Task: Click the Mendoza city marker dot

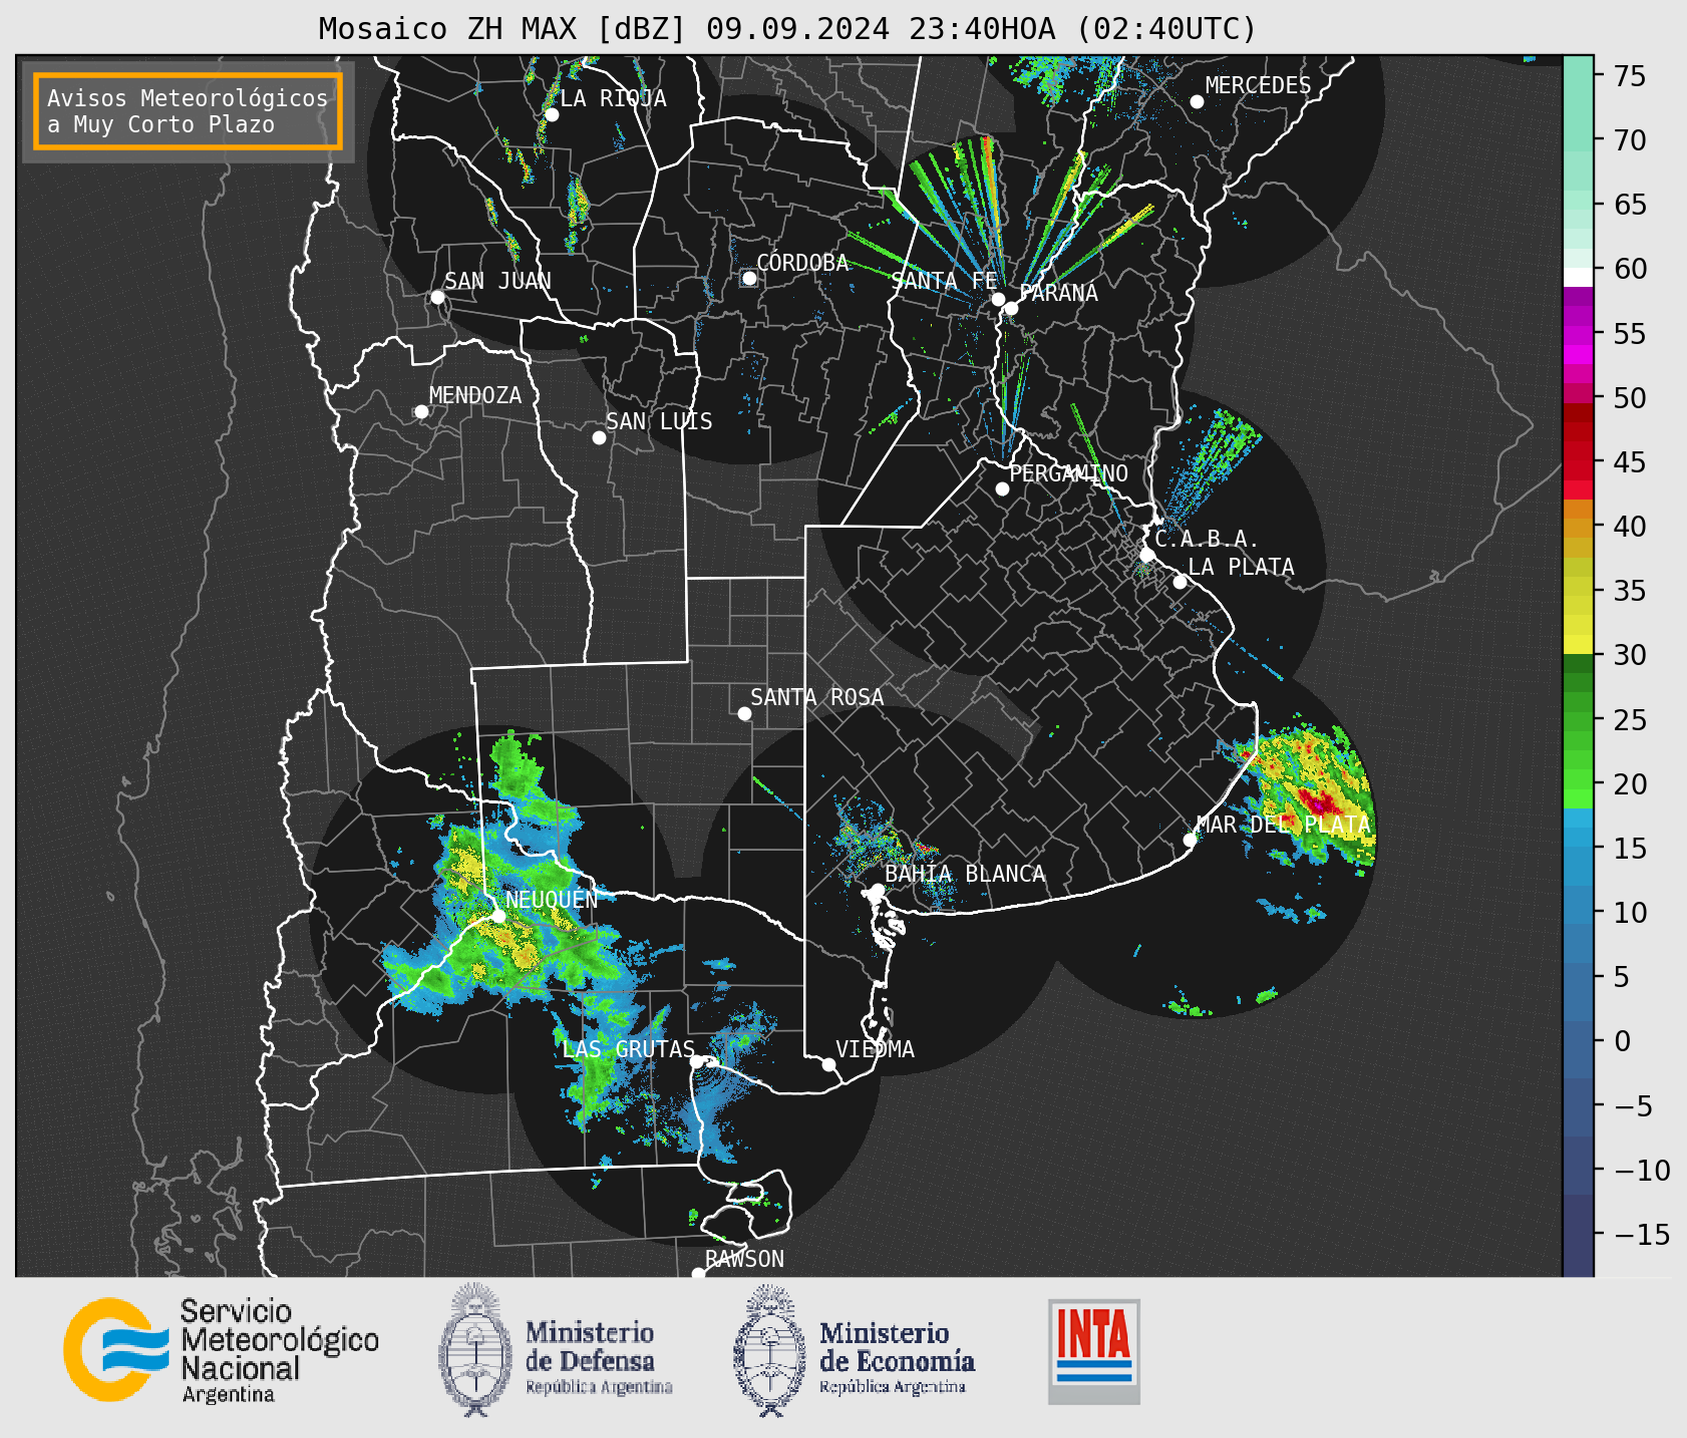Action: coord(421,412)
